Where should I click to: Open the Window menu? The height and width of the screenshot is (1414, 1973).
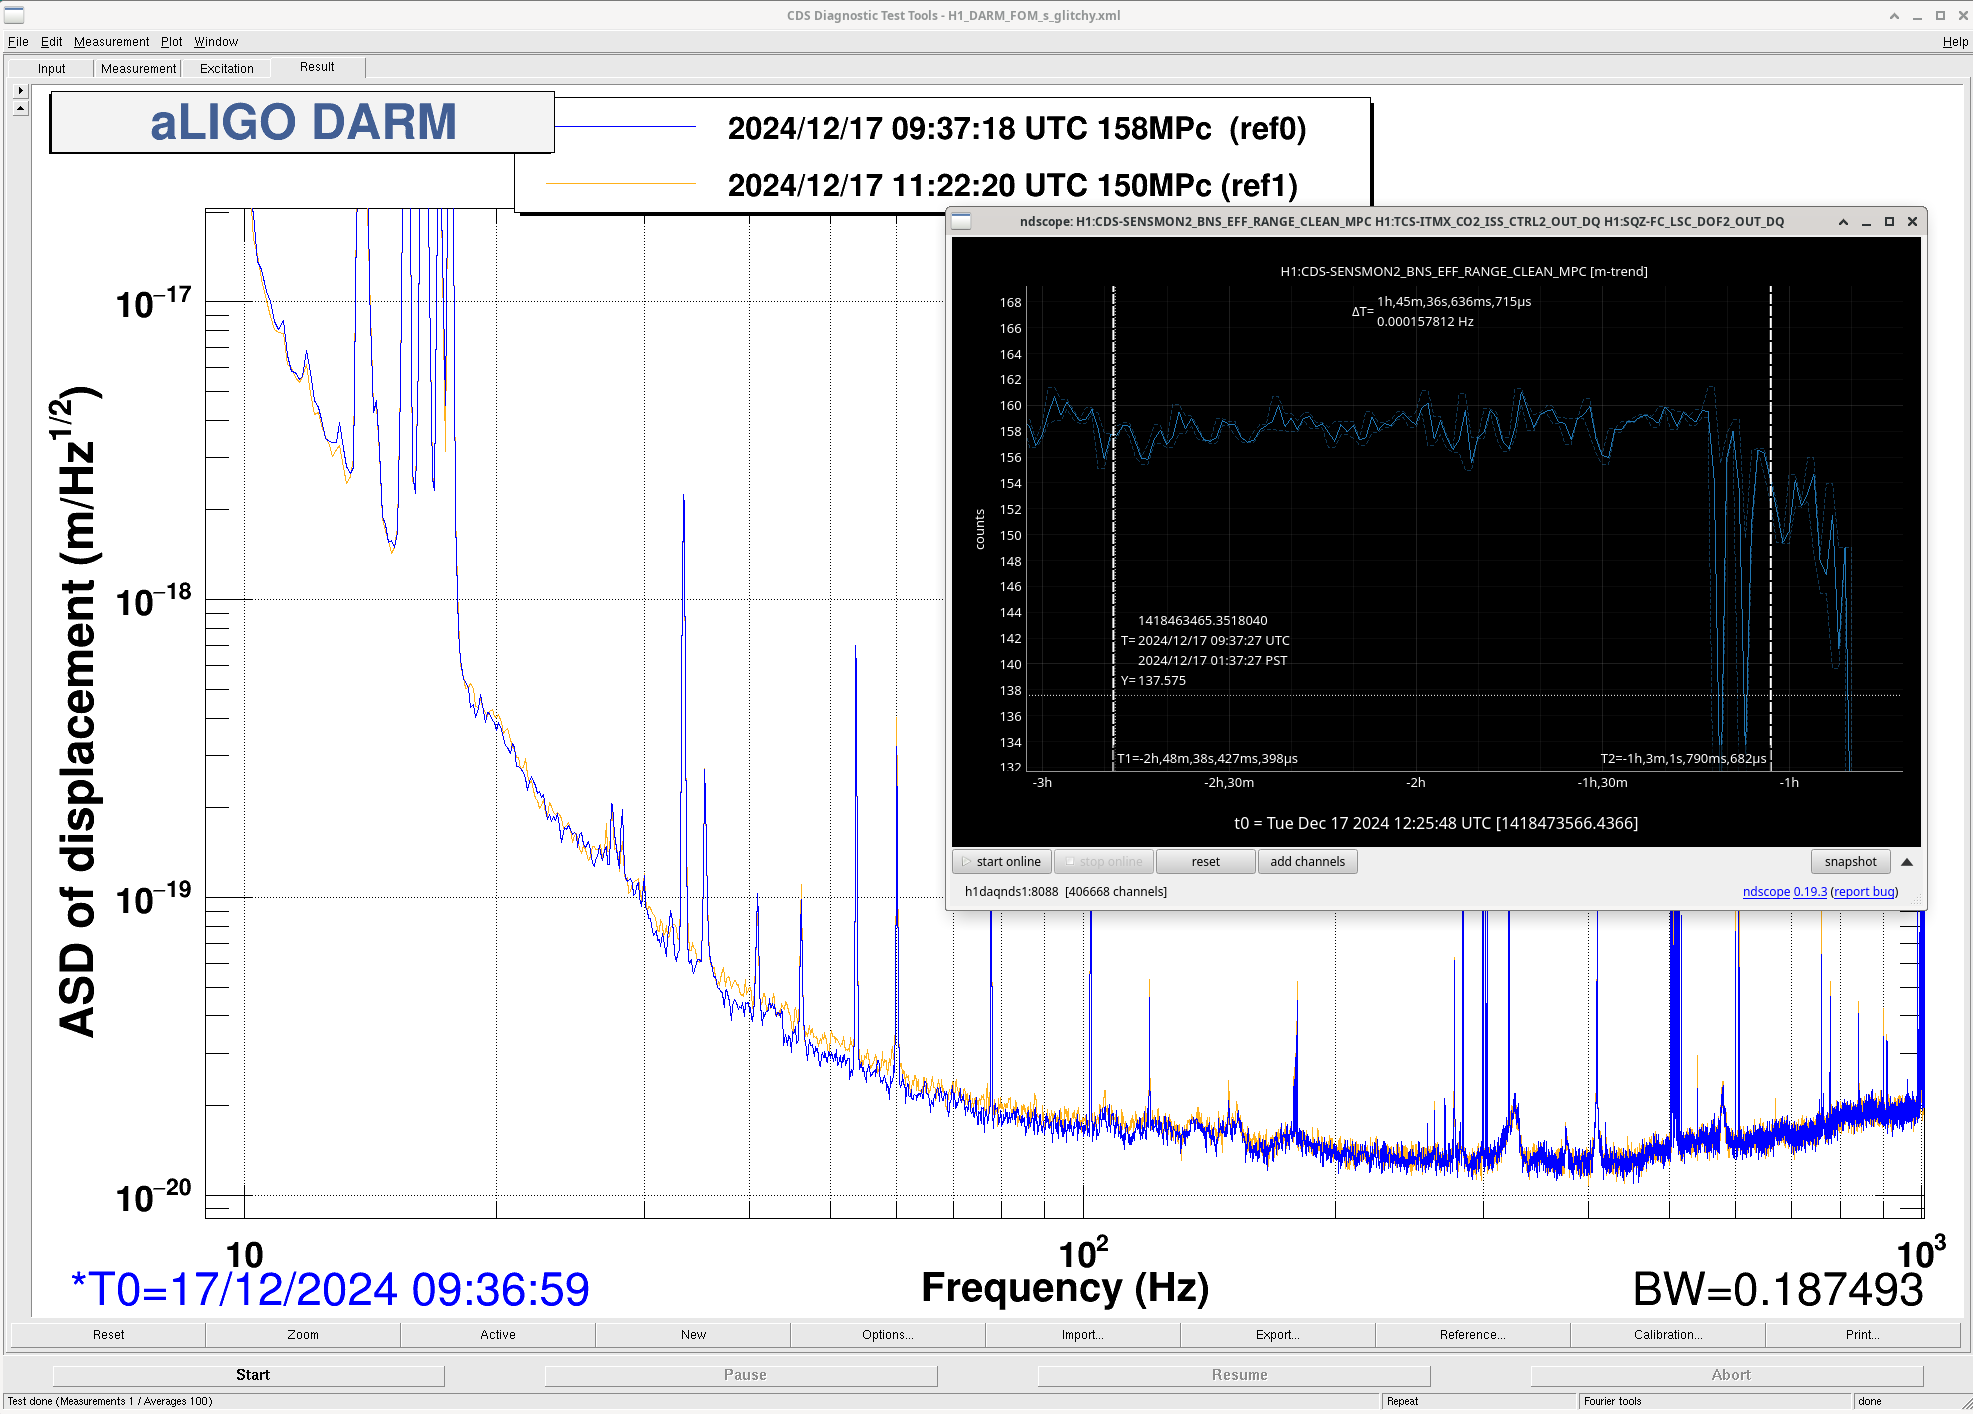(x=216, y=42)
